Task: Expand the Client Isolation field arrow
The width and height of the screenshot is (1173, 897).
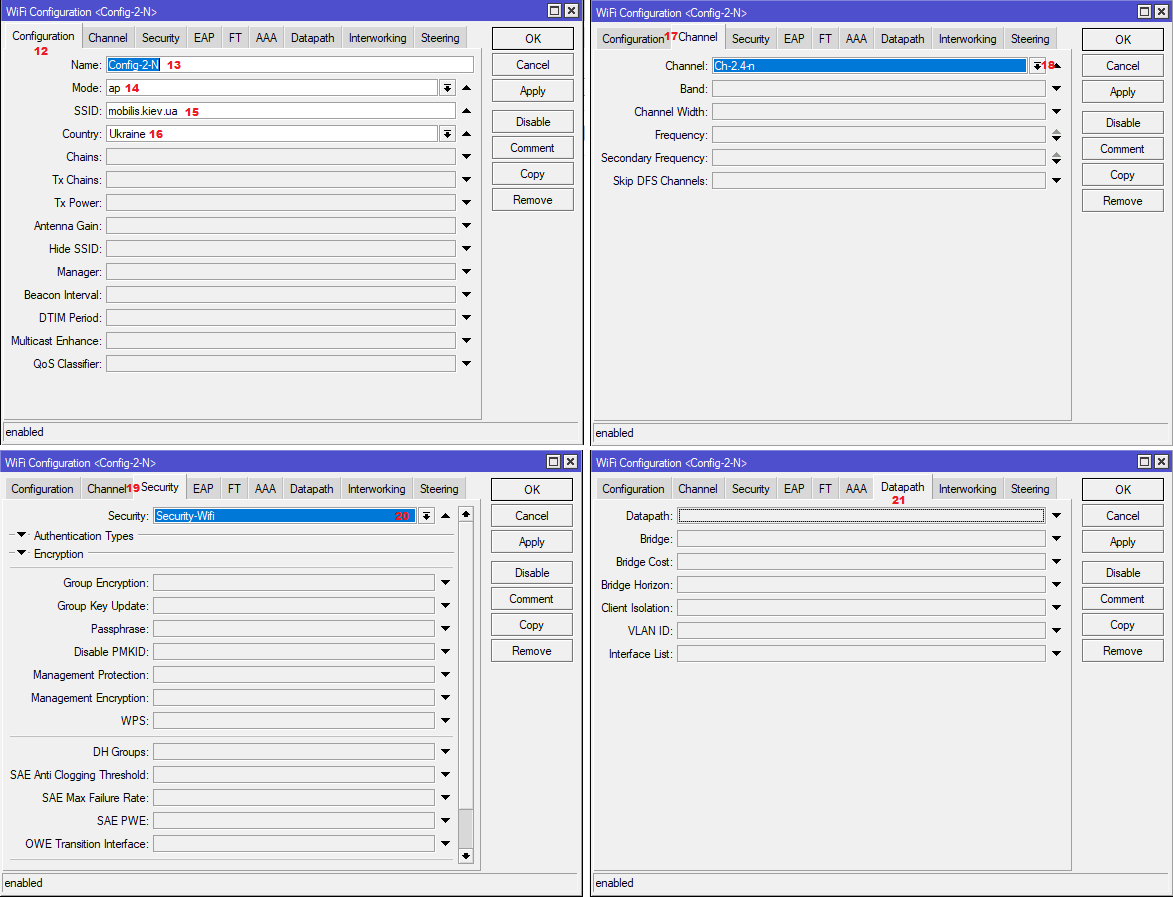Action: pyautogui.click(x=1056, y=608)
